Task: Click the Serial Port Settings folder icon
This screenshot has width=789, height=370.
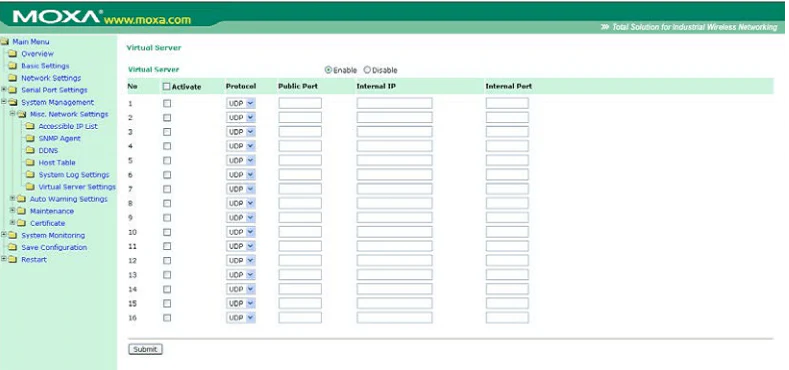Action: (x=13, y=90)
